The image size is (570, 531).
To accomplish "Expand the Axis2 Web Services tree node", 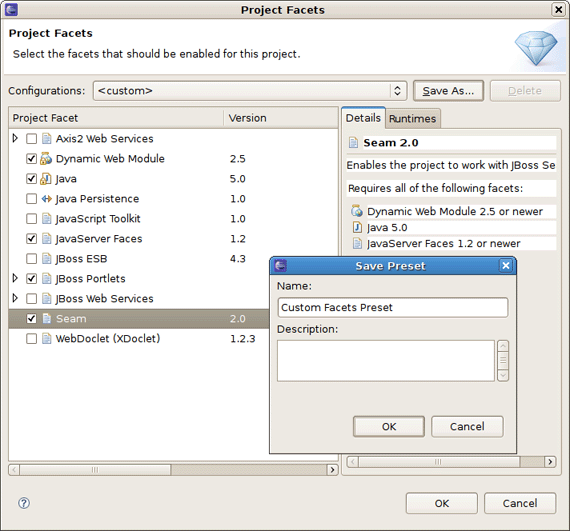I will 15,138.
